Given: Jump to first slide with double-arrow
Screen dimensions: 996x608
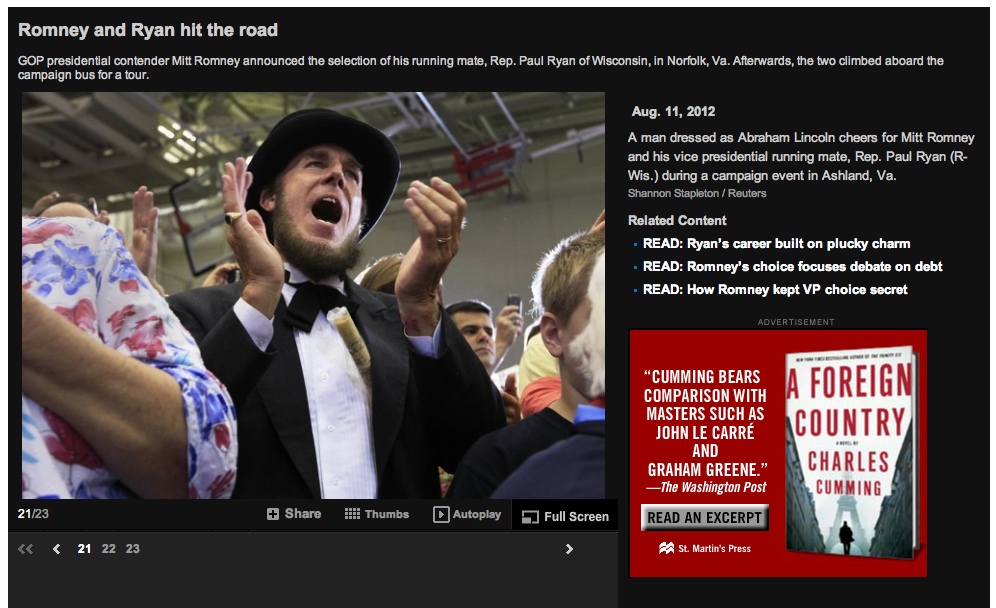Looking at the screenshot, I should [x=25, y=549].
